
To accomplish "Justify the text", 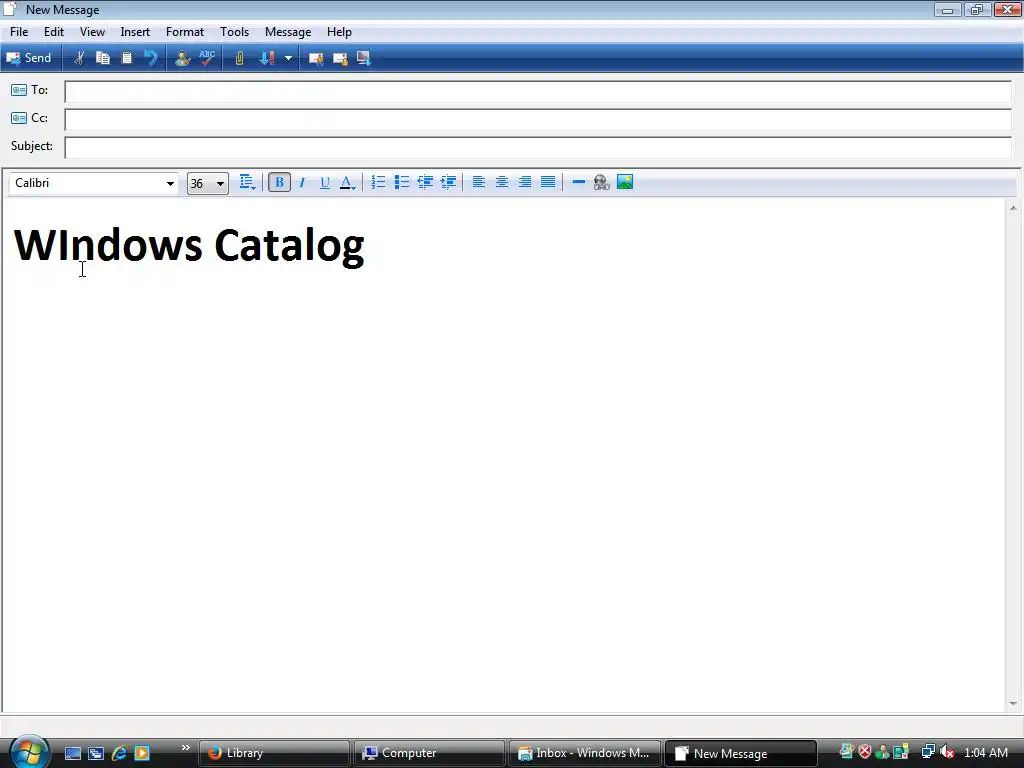I will tap(548, 182).
